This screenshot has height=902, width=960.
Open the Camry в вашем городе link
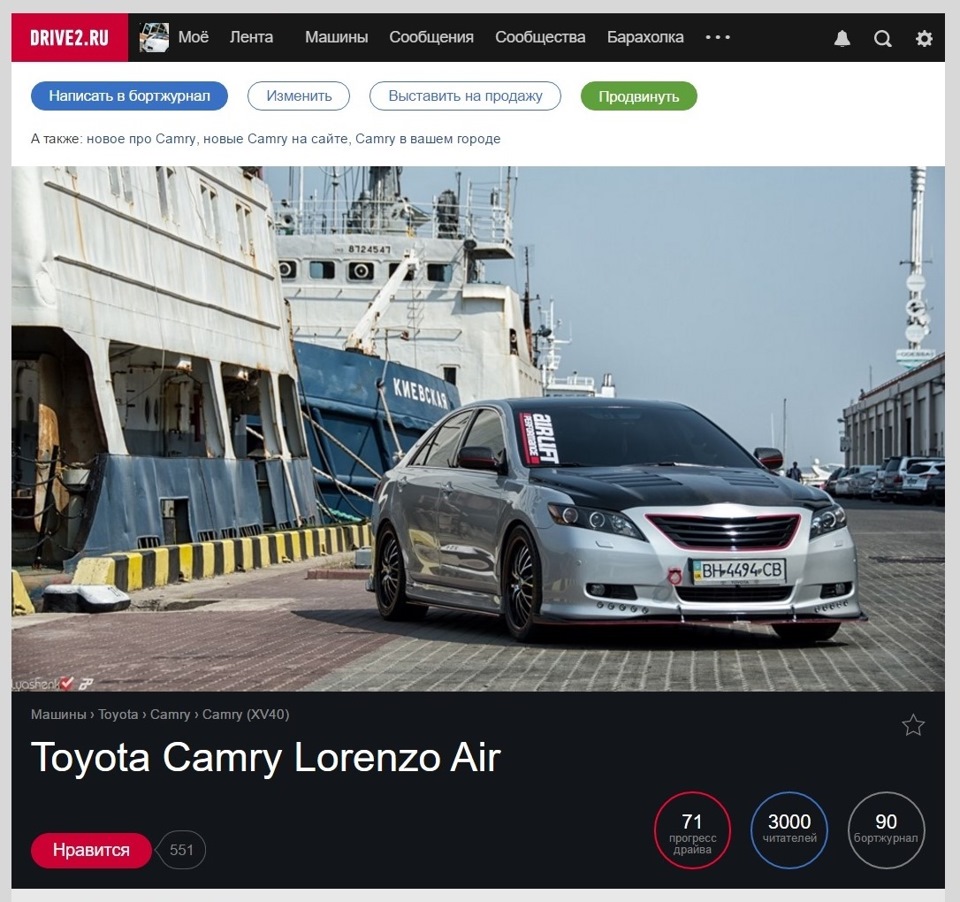click(428, 139)
